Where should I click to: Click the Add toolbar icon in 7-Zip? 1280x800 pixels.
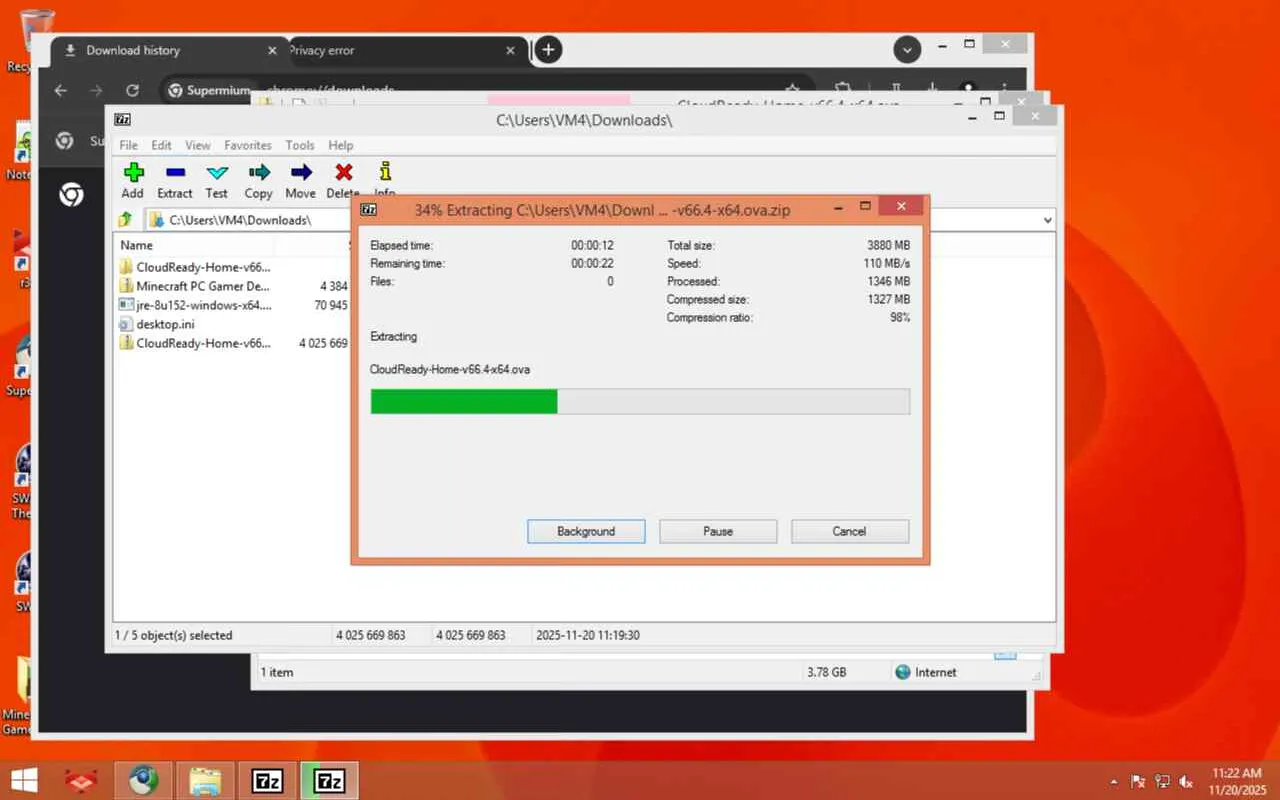click(x=133, y=172)
